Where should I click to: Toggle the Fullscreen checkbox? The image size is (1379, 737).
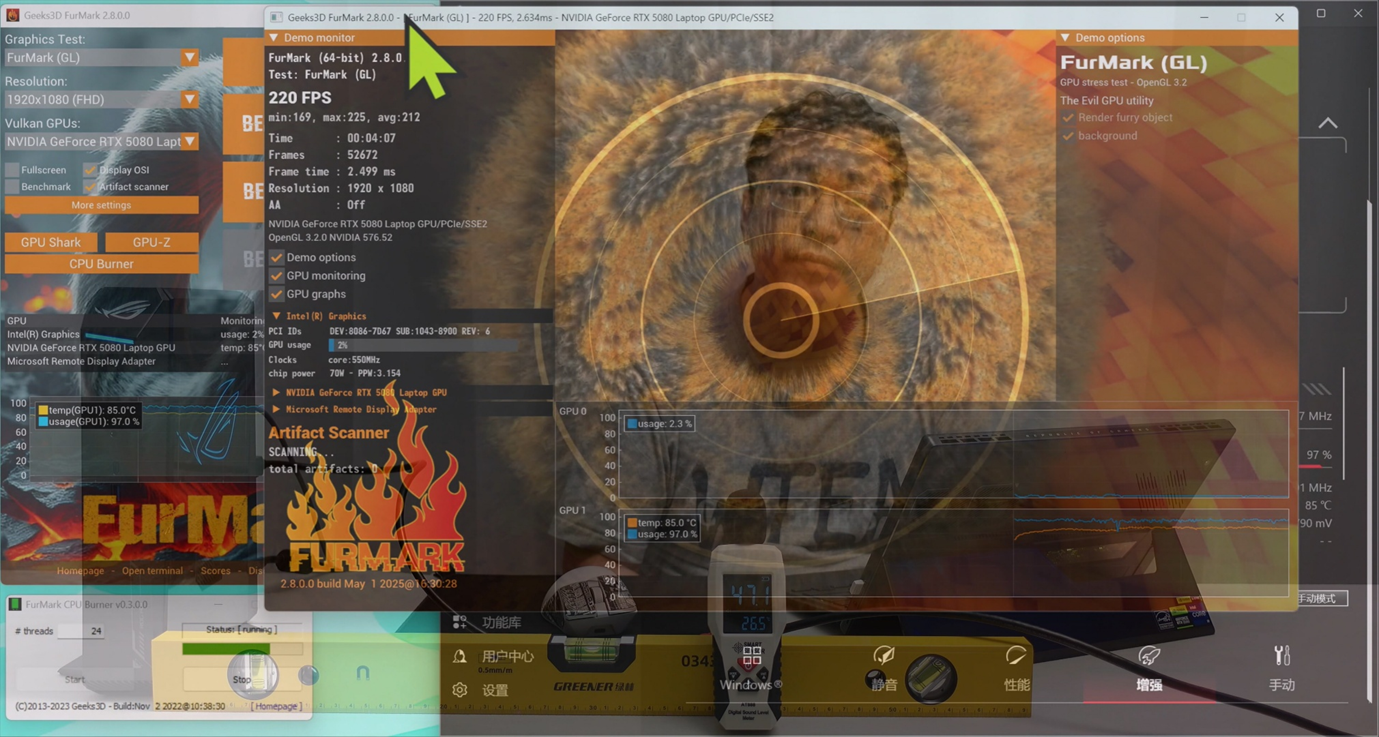[x=12, y=170]
